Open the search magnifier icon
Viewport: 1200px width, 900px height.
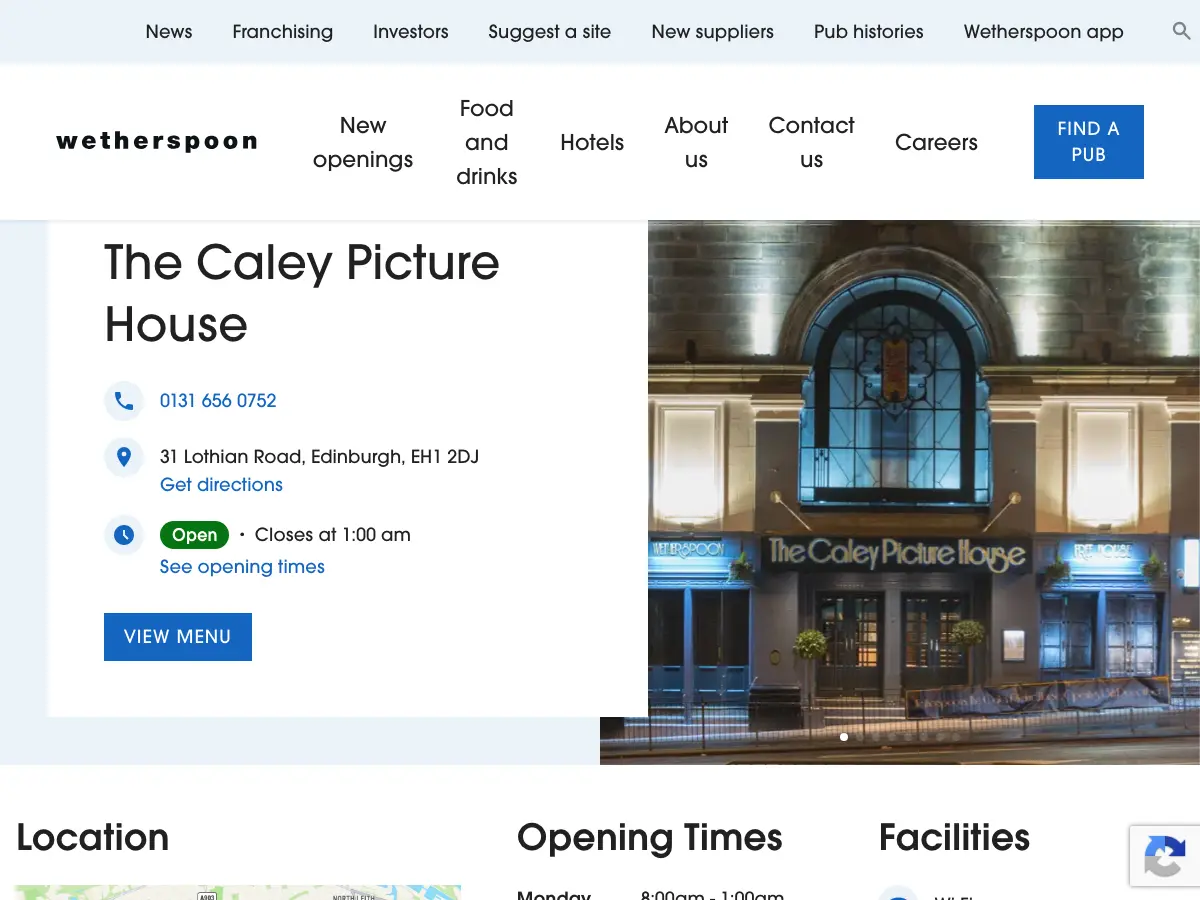click(1181, 31)
